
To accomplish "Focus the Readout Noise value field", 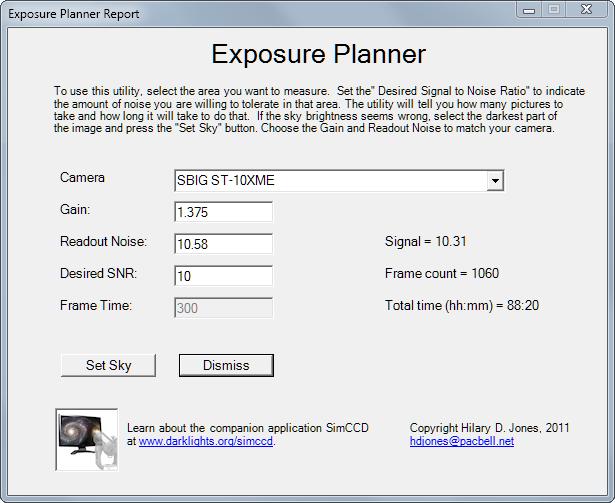I will pyautogui.click(x=222, y=244).
